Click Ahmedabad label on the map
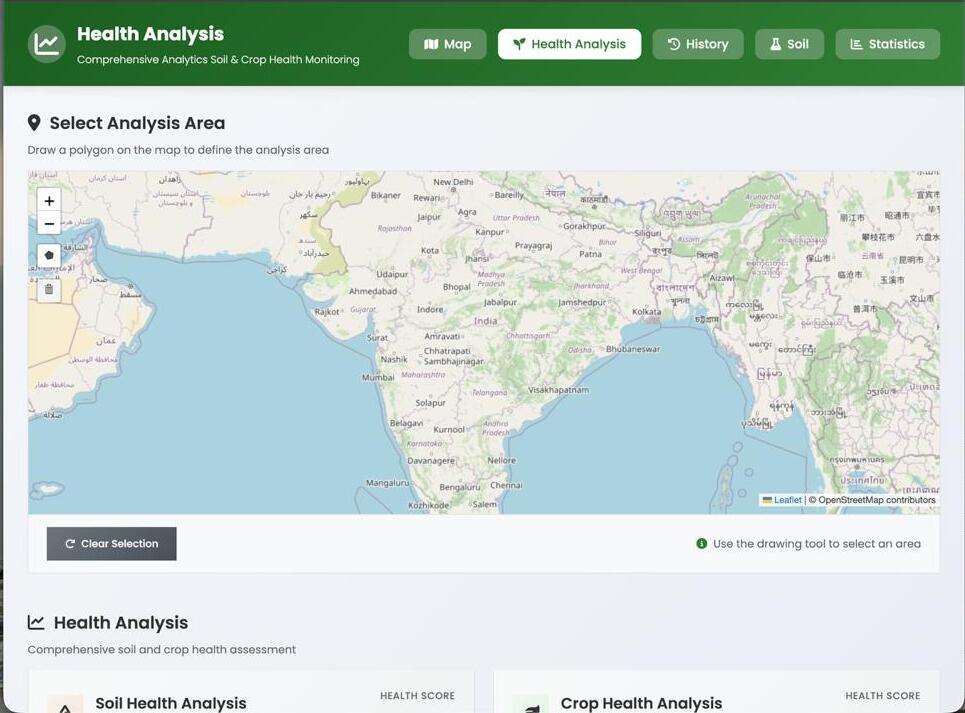Image resolution: width=965 pixels, height=713 pixels. click(x=372, y=292)
